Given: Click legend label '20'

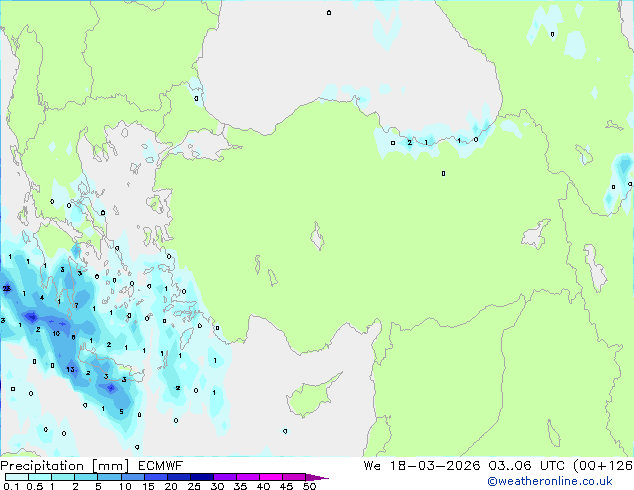Looking at the screenshot, I should pyautogui.click(x=171, y=486).
